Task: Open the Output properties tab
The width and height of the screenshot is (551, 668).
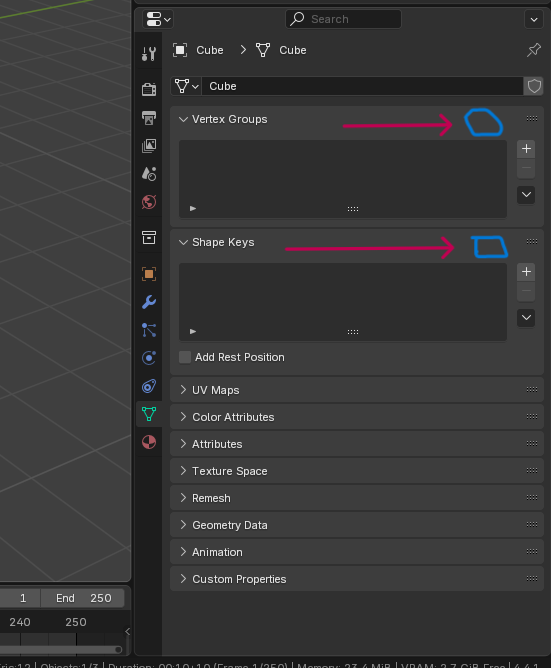Action: pyautogui.click(x=149, y=118)
